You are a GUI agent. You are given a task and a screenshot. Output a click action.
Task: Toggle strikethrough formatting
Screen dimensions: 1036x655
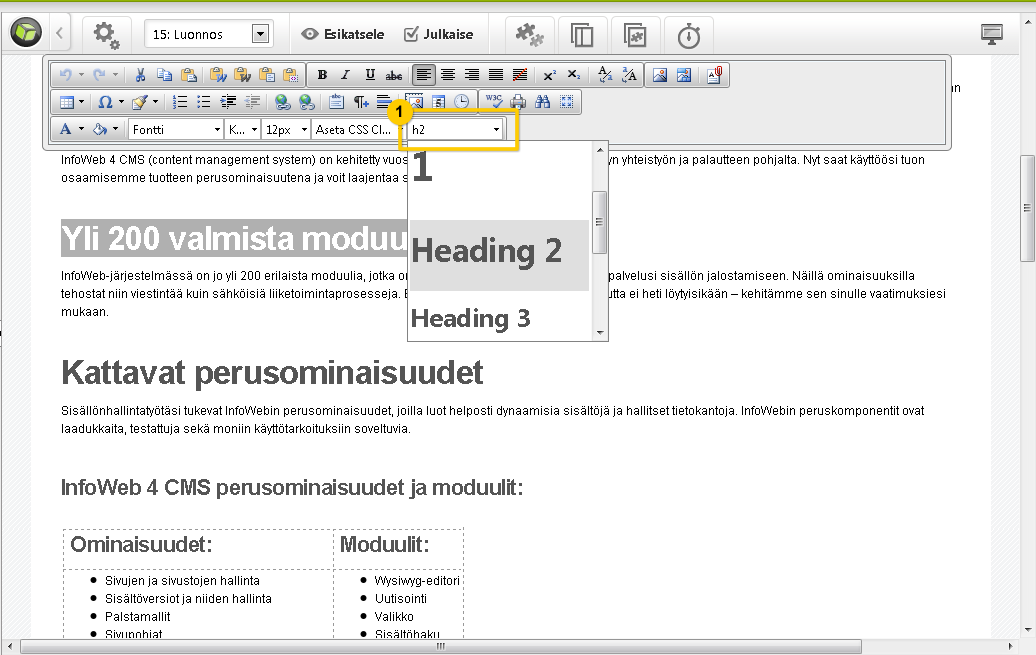(x=394, y=75)
